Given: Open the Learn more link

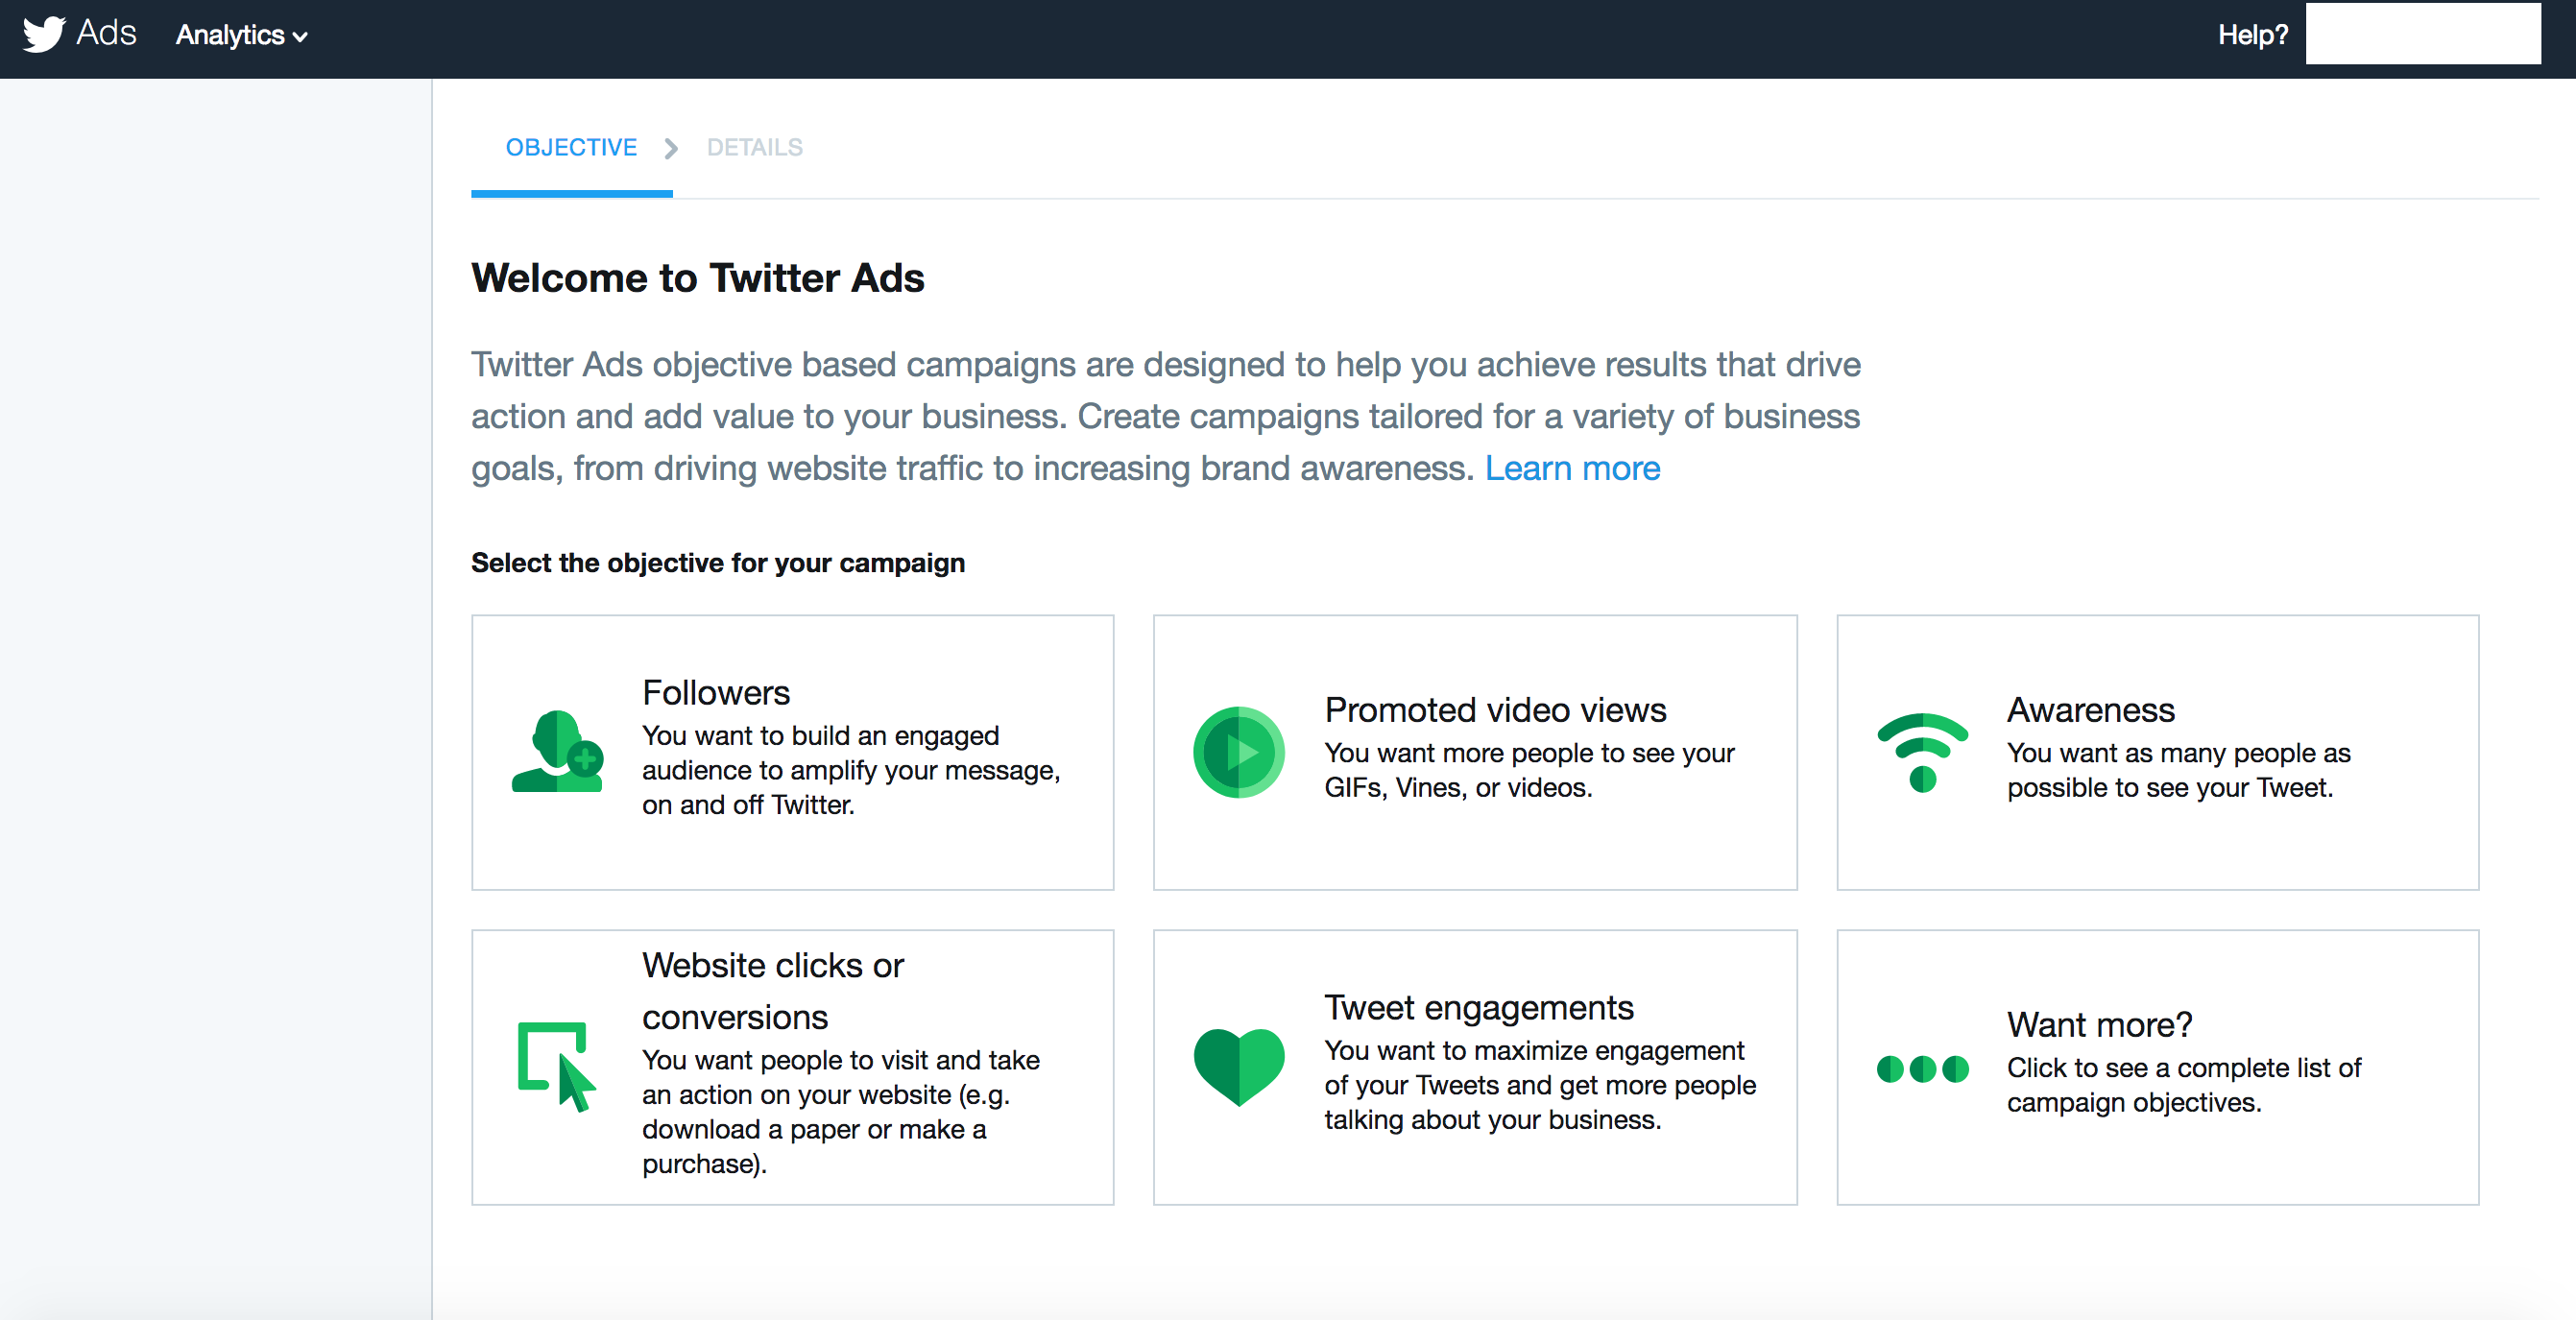Looking at the screenshot, I should [x=1572, y=468].
